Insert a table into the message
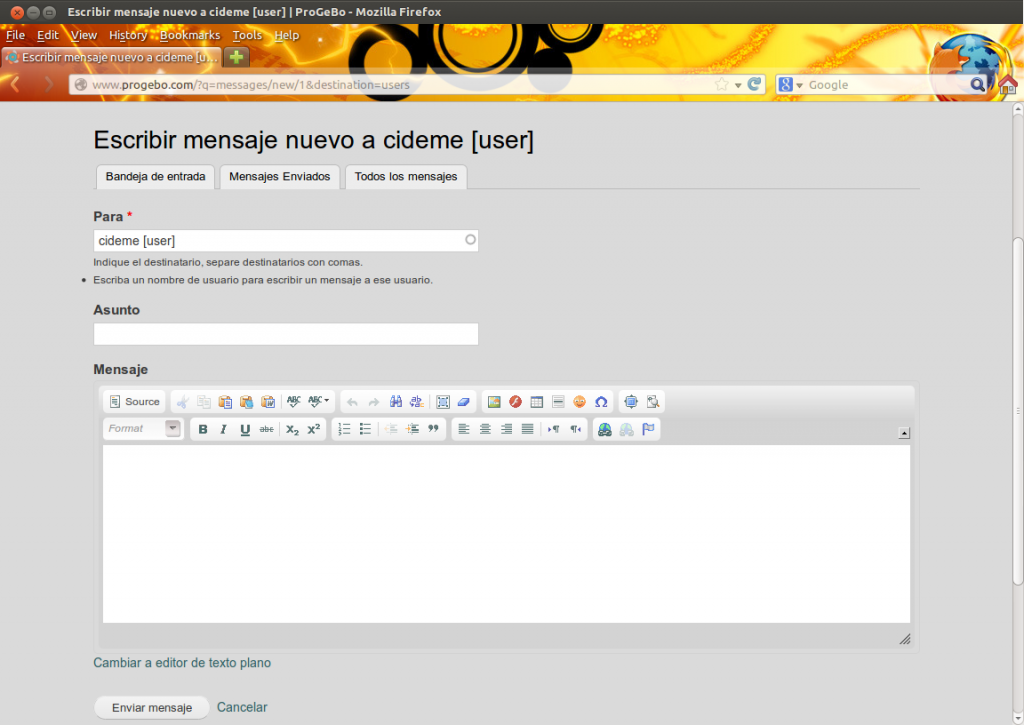 [537, 402]
